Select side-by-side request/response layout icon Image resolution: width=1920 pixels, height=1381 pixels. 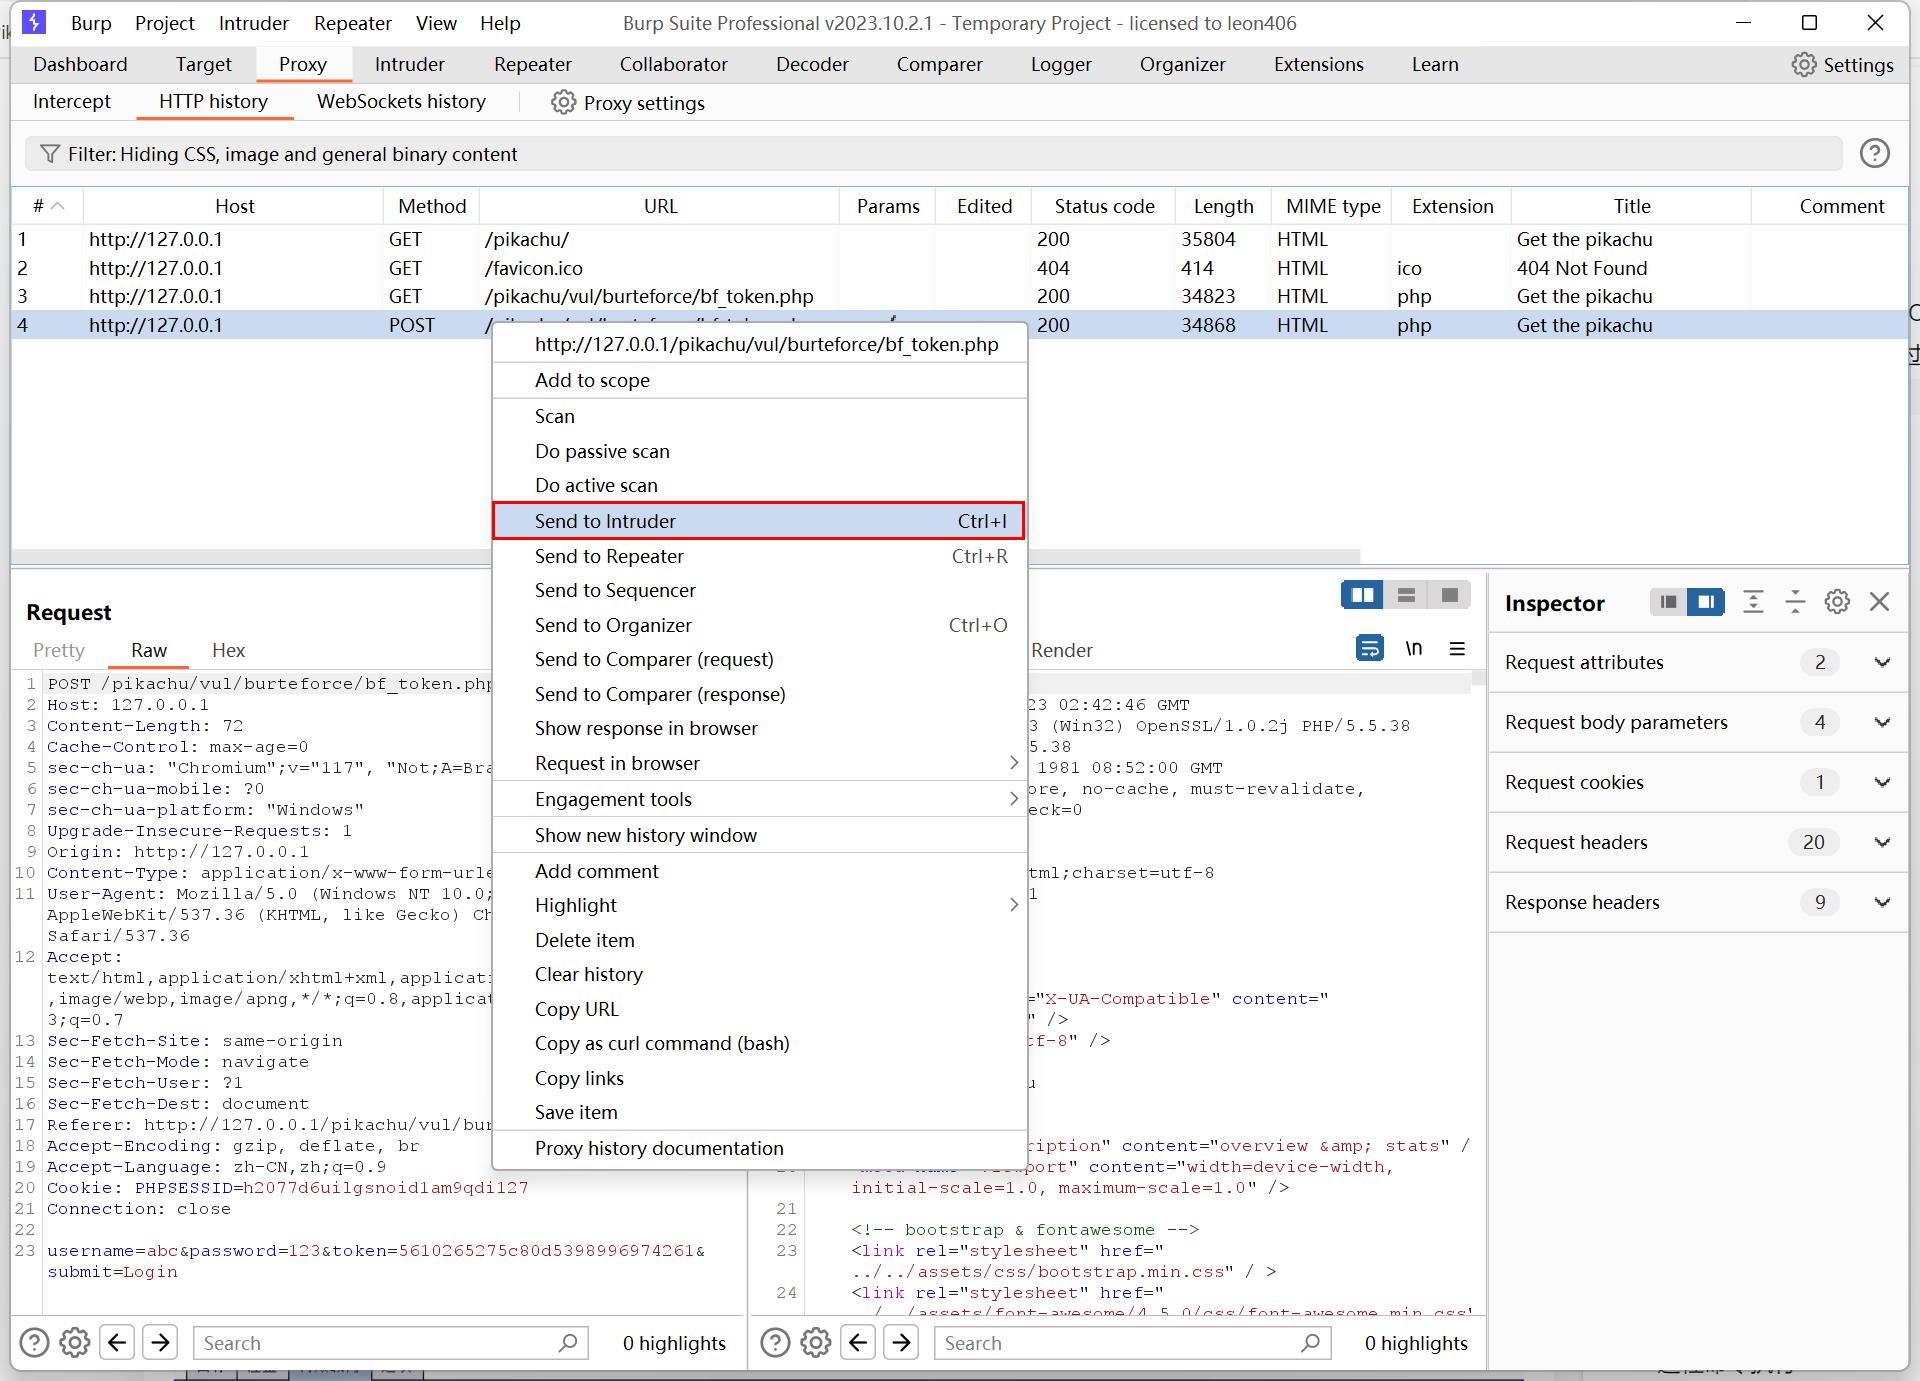pos(1362,595)
